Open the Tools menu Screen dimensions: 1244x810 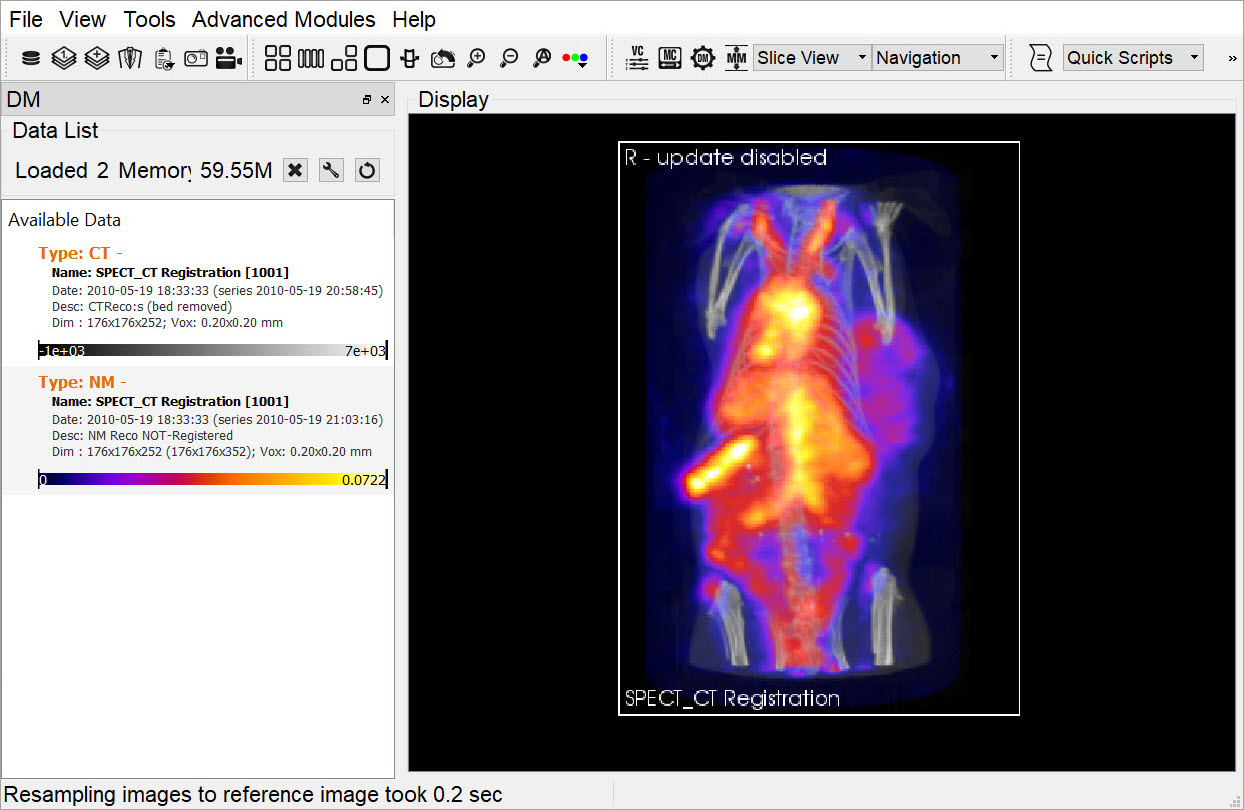point(149,20)
